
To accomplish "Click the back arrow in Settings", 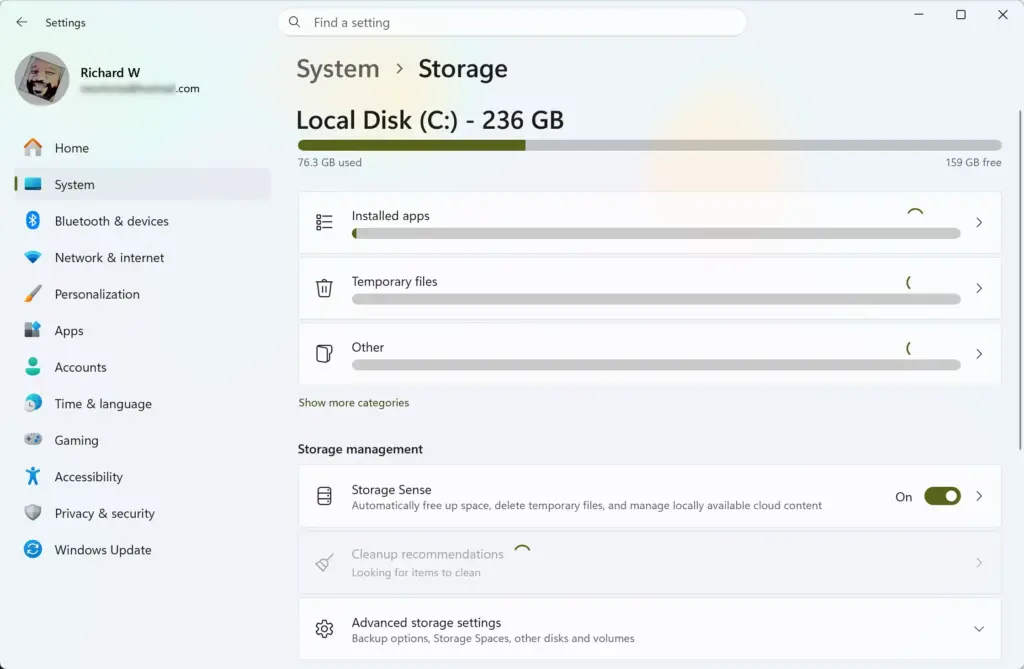I will point(22,22).
